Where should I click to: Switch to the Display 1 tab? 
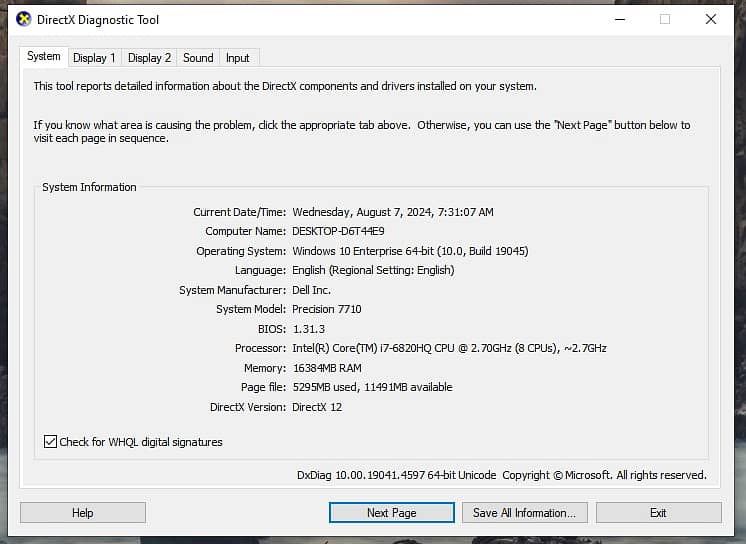tap(94, 58)
